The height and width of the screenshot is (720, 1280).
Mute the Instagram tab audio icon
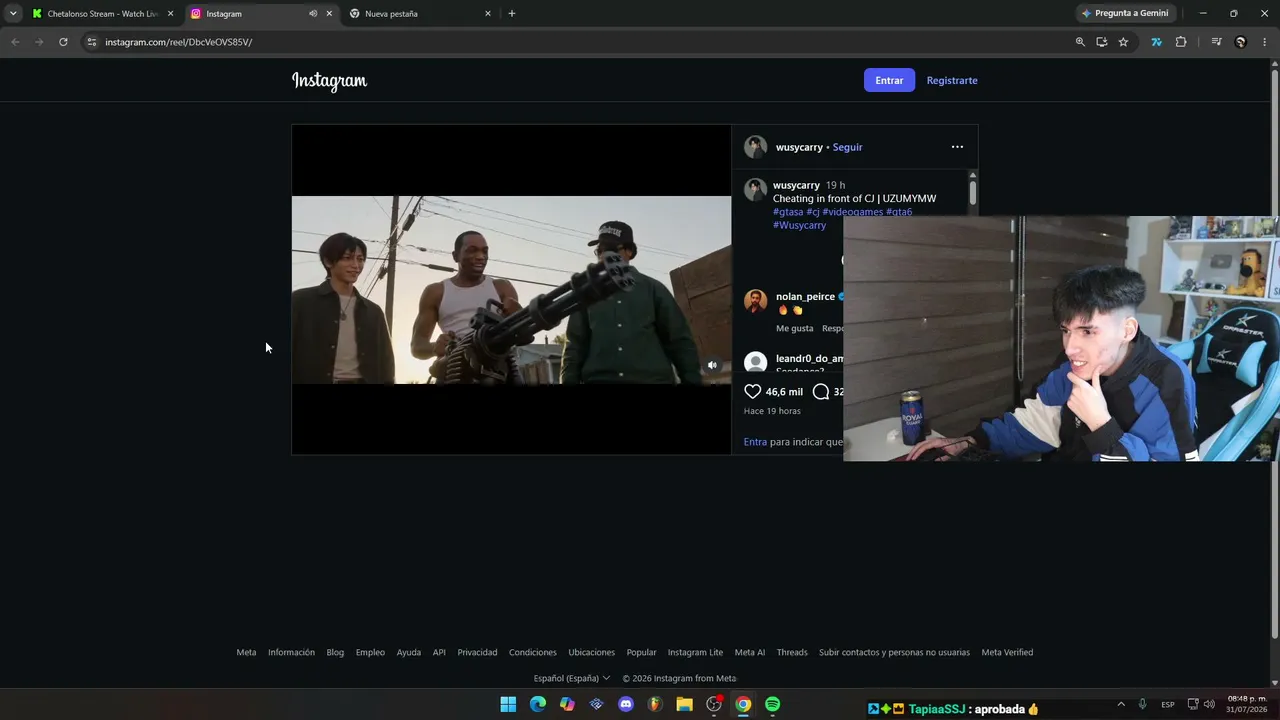click(313, 14)
